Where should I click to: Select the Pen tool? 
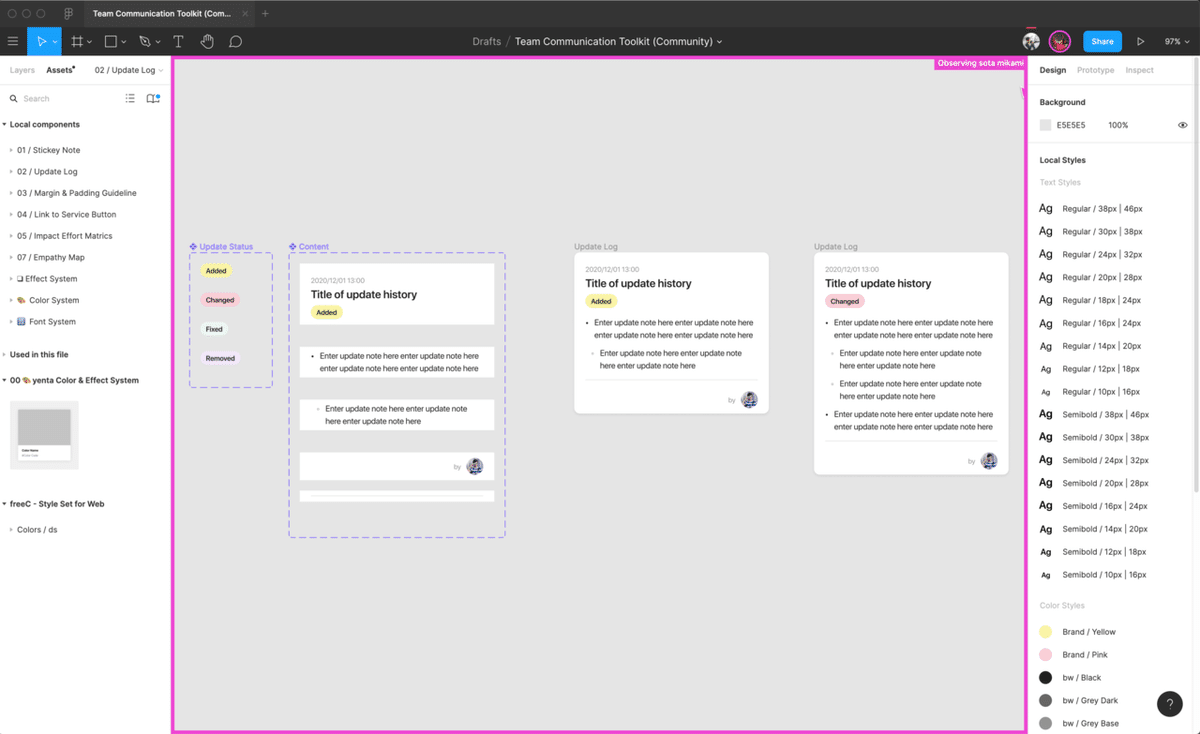[145, 41]
